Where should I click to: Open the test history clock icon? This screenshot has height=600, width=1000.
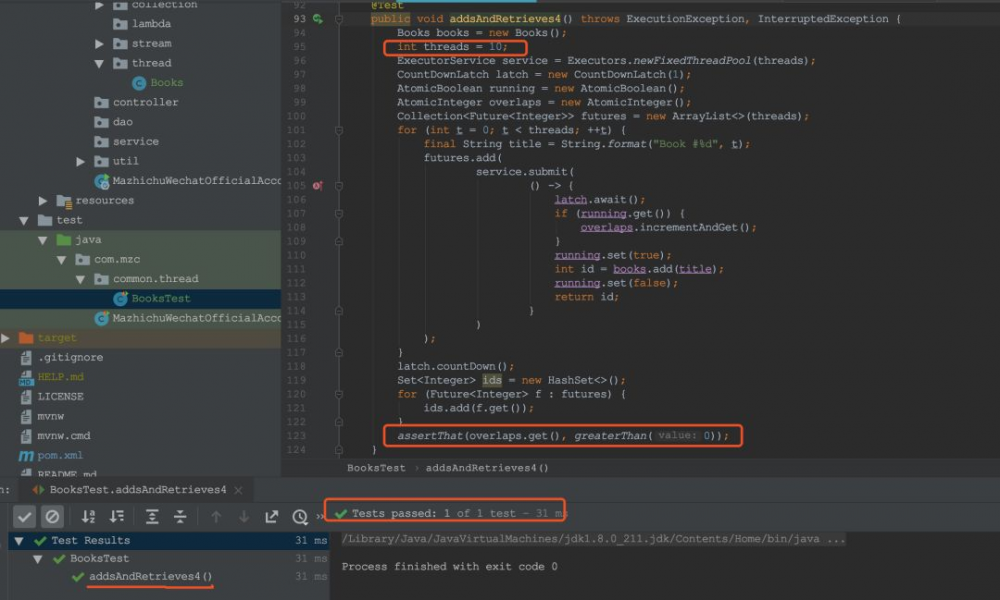[300, 516]
